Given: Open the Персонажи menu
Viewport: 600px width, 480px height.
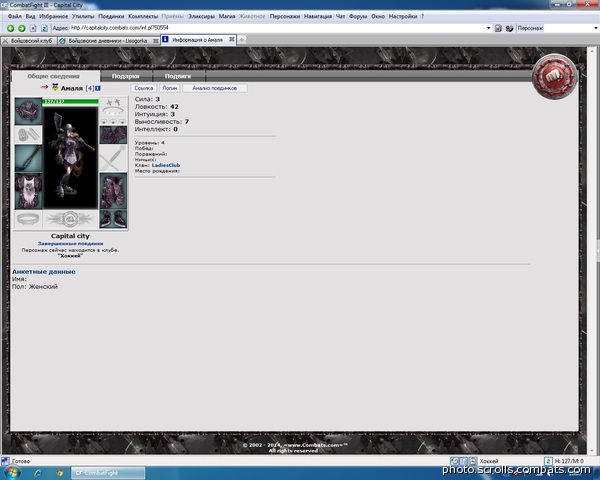Looking at the screenshot, I should [x=285, y=16].
